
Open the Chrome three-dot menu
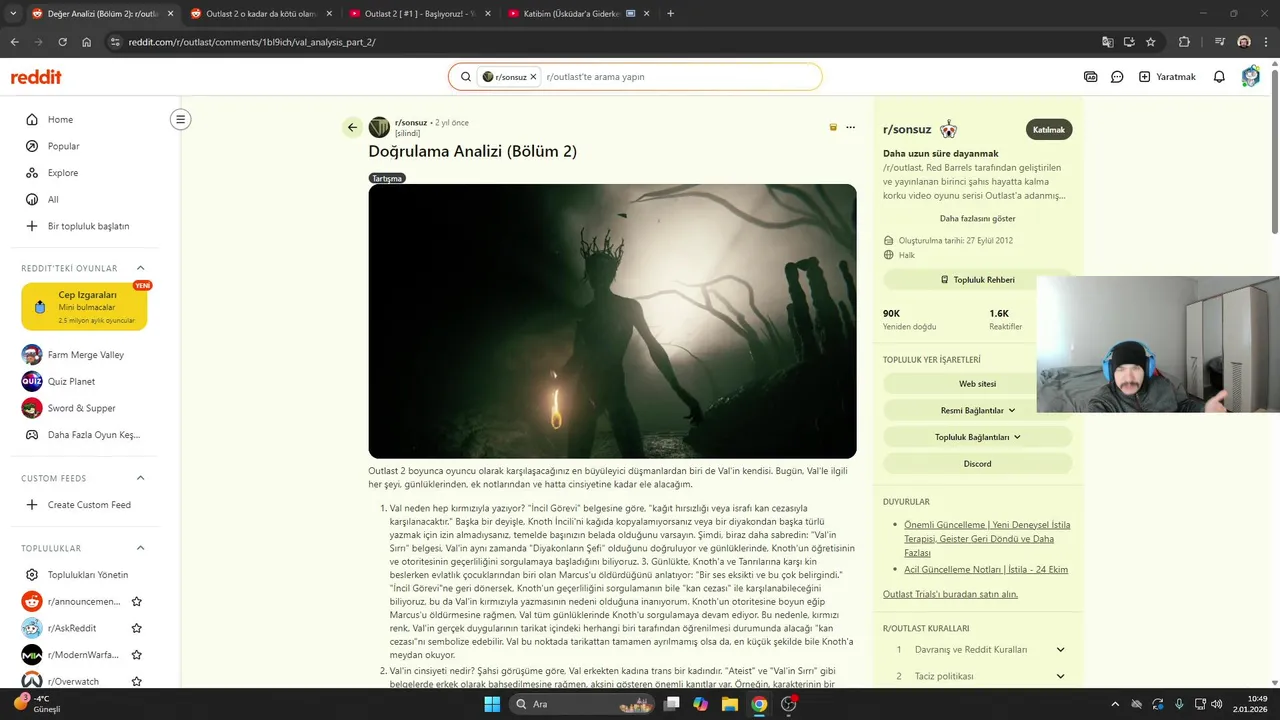1265,42
